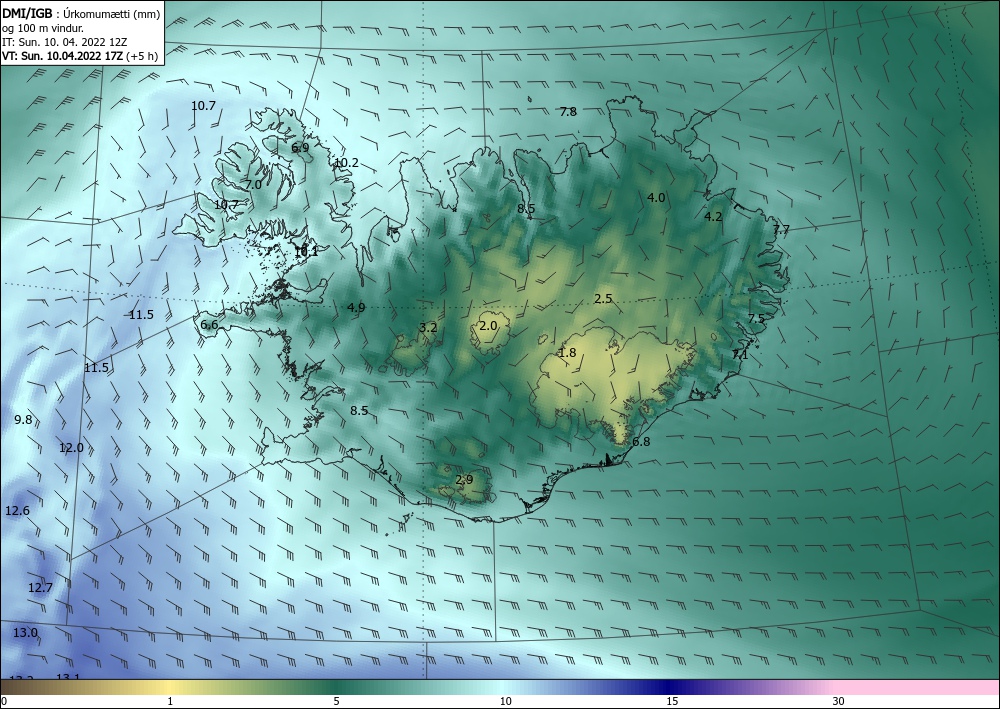Viewport: 1000px width, 709px height.
Task: Click the 2.5 value in central Iceland
Action: (x=603, y=298)
